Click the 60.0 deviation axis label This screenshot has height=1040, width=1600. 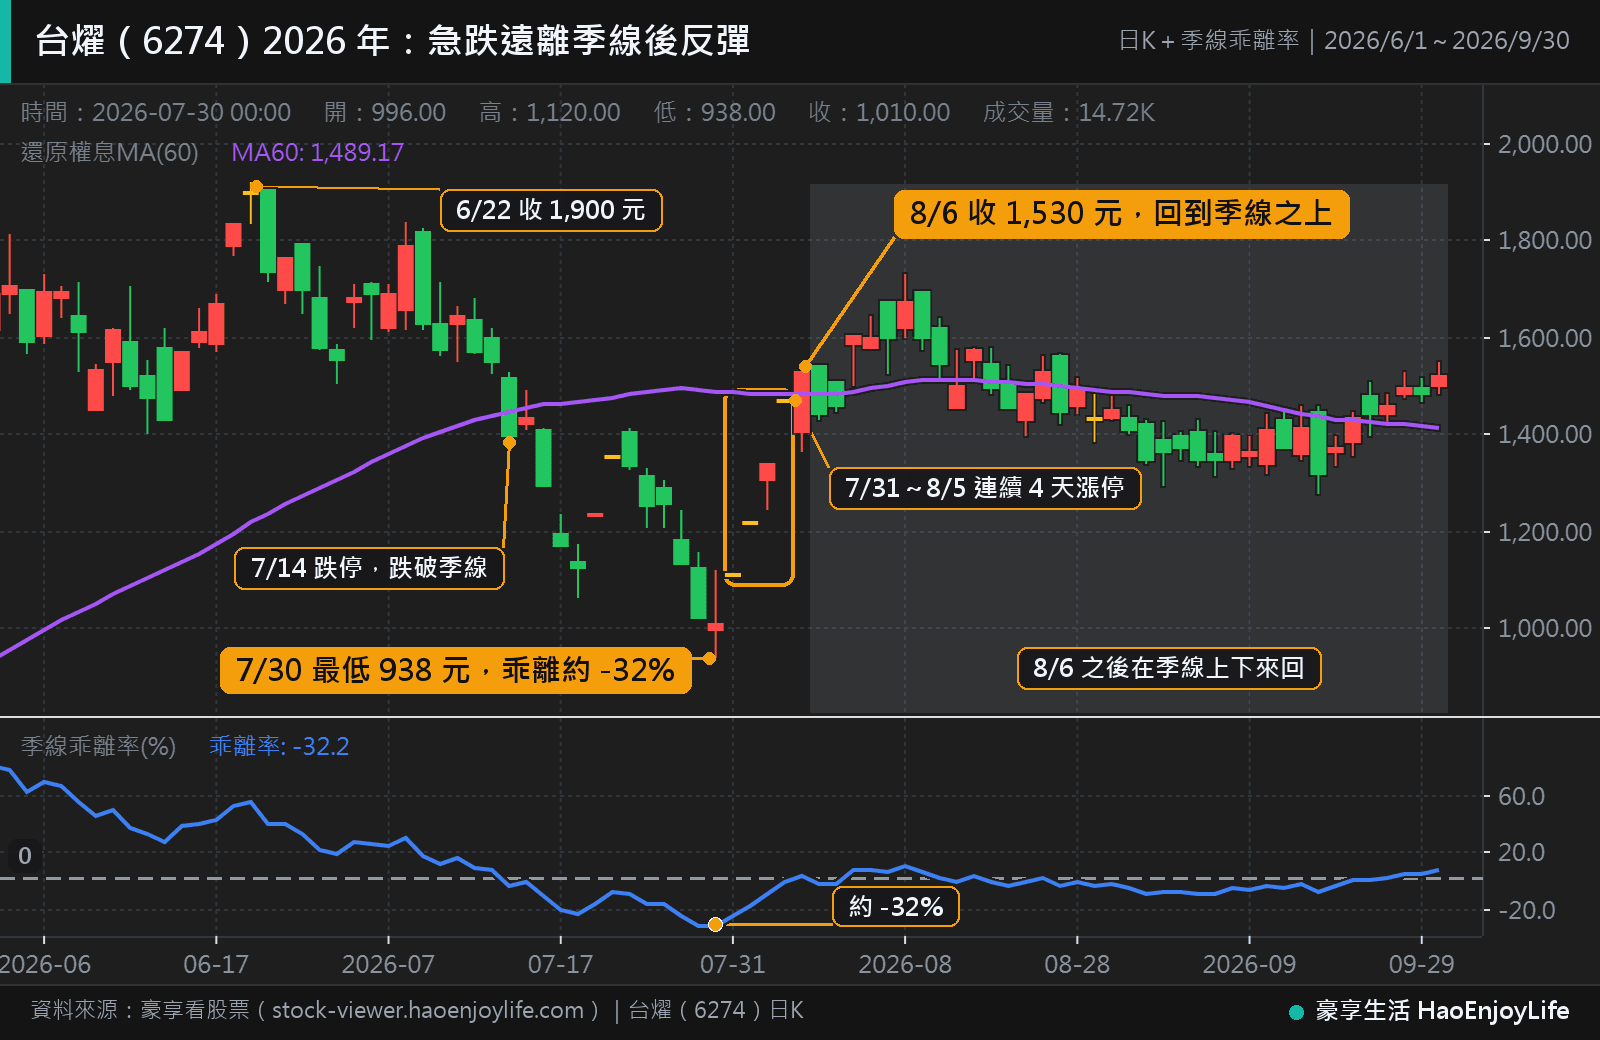1521,796
